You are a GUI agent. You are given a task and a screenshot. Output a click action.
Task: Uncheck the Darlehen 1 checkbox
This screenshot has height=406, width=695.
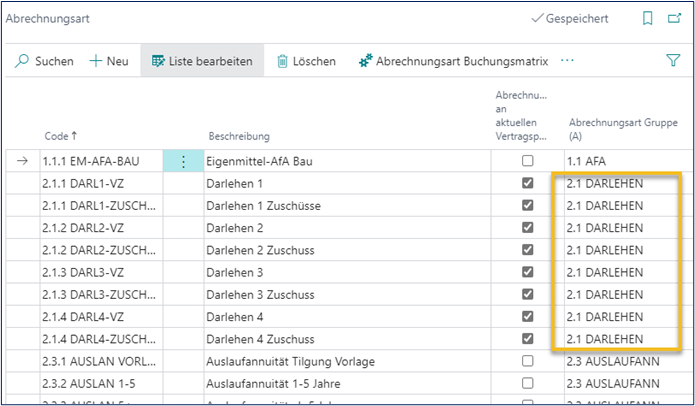coord(527,183)
